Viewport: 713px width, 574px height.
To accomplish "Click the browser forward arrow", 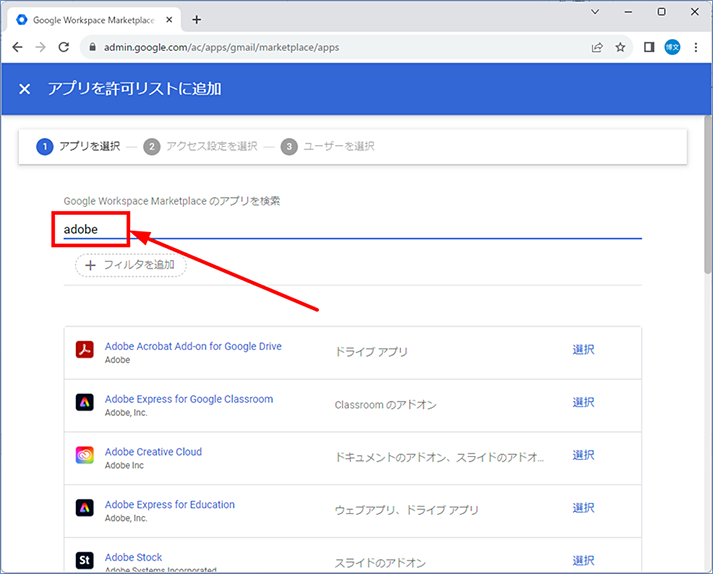I will point(40,47).
